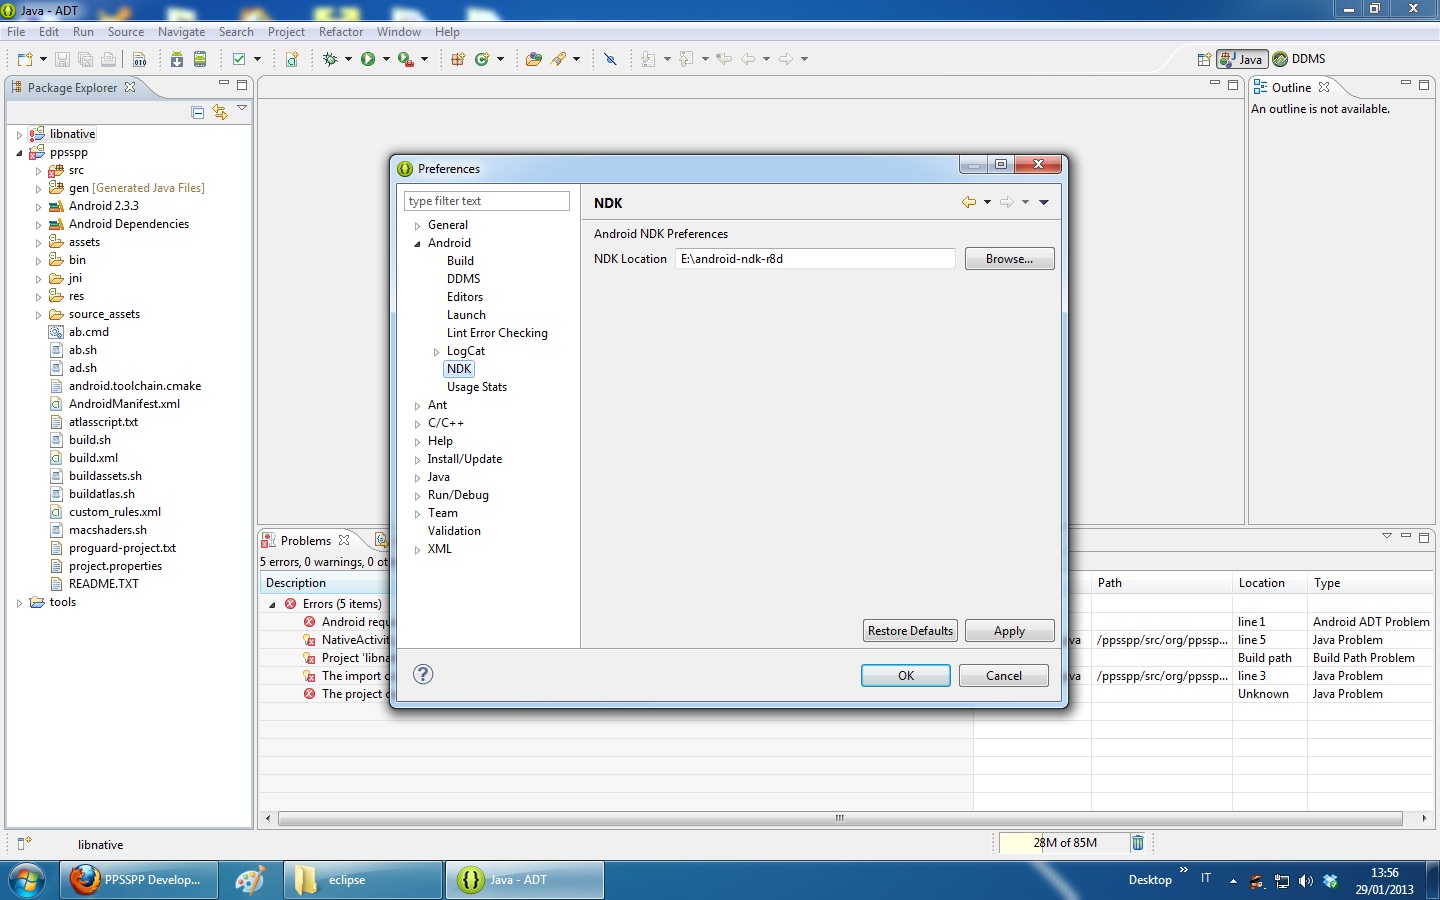
Task: Minimize the Outline view panel
Action: coord(1406,84)
